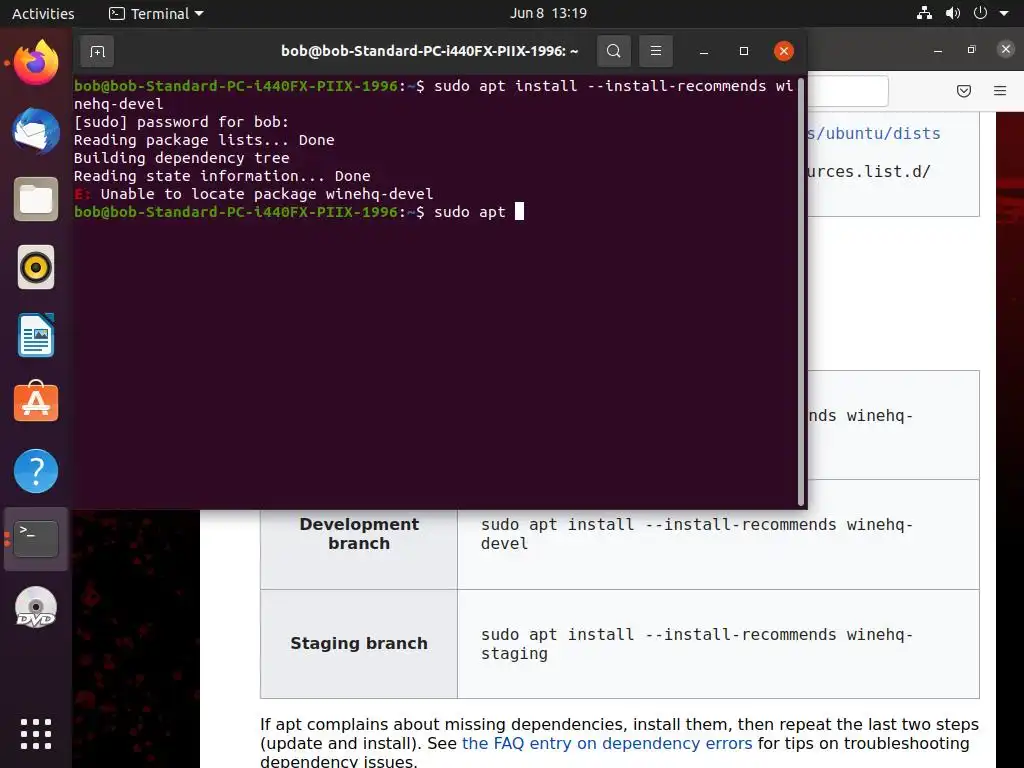Open the Files manager in the dock
This screenshot has width=1024, height=768.
click(36, 199)
